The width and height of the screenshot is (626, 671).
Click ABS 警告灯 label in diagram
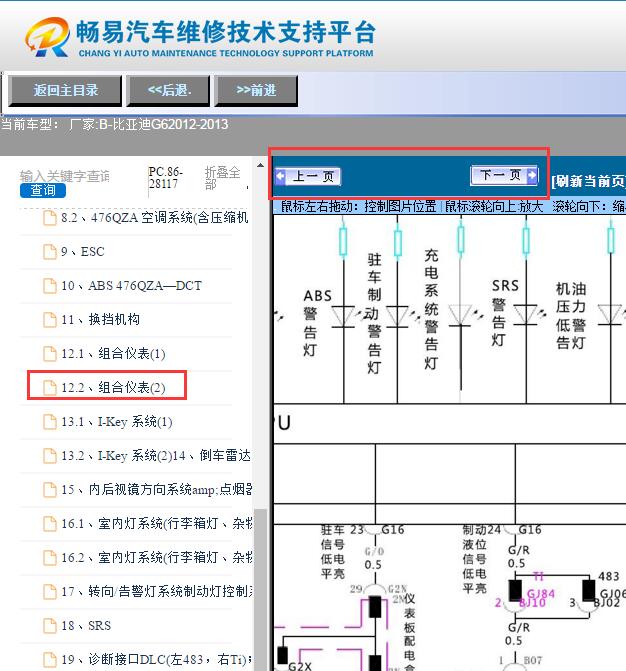(x=316, y=323)
